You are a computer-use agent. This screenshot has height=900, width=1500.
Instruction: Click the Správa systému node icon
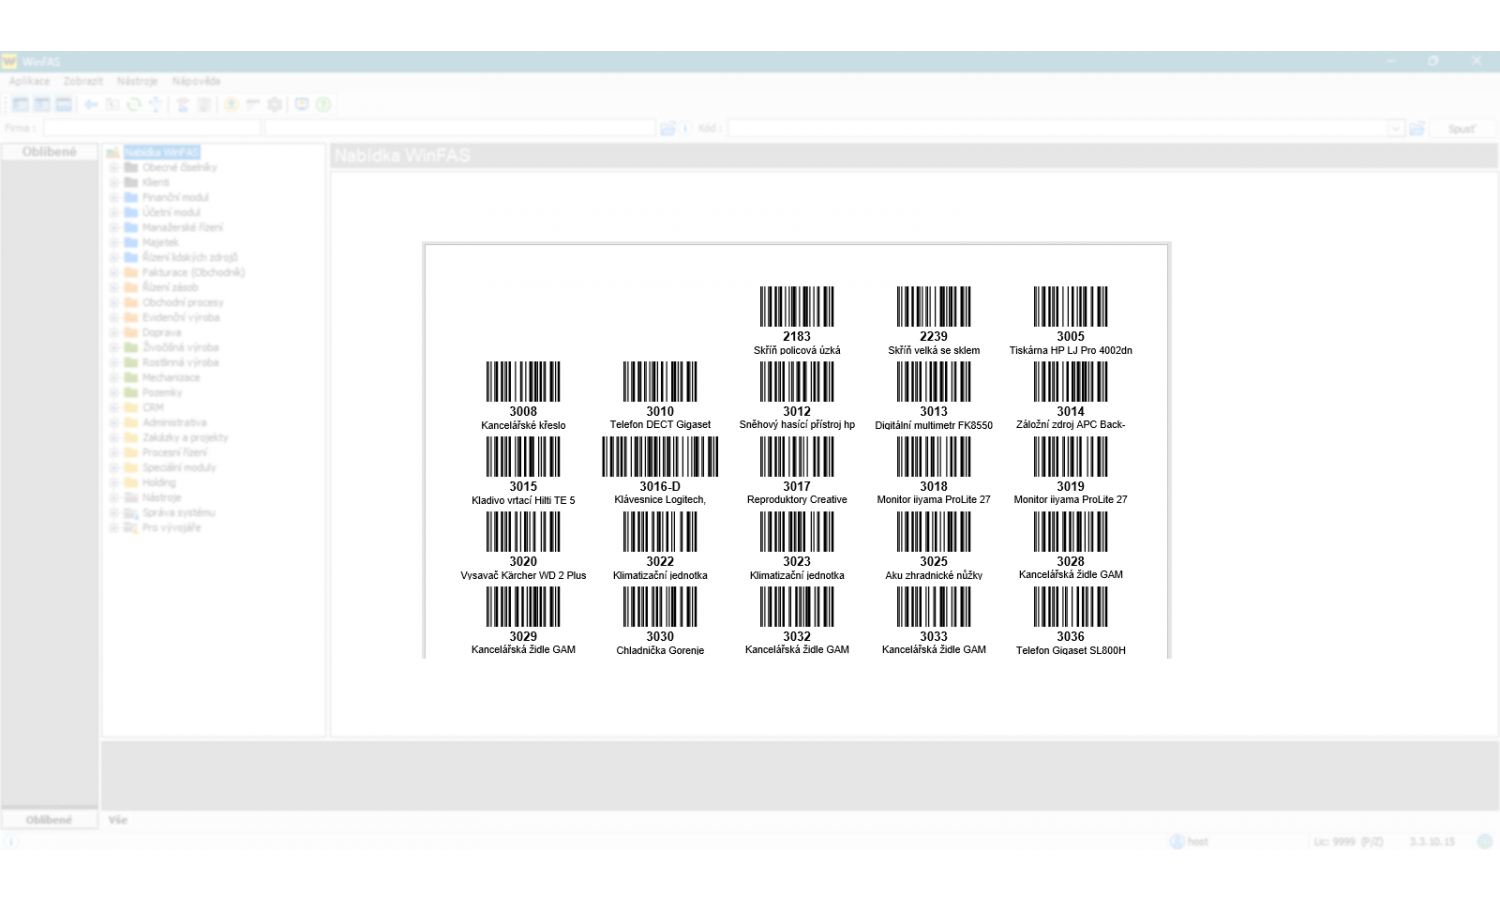pyautogui.click(x=130, y=512)
